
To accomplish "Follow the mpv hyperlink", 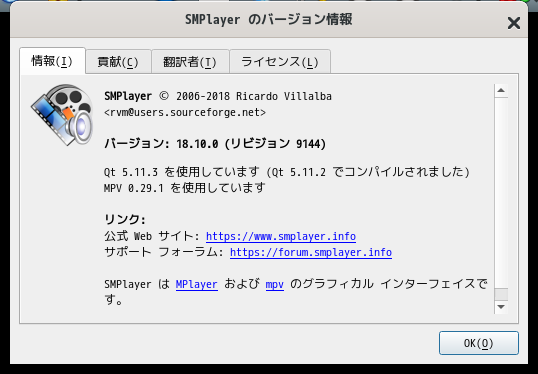I will pyautogui.click(x=274, y=284).
